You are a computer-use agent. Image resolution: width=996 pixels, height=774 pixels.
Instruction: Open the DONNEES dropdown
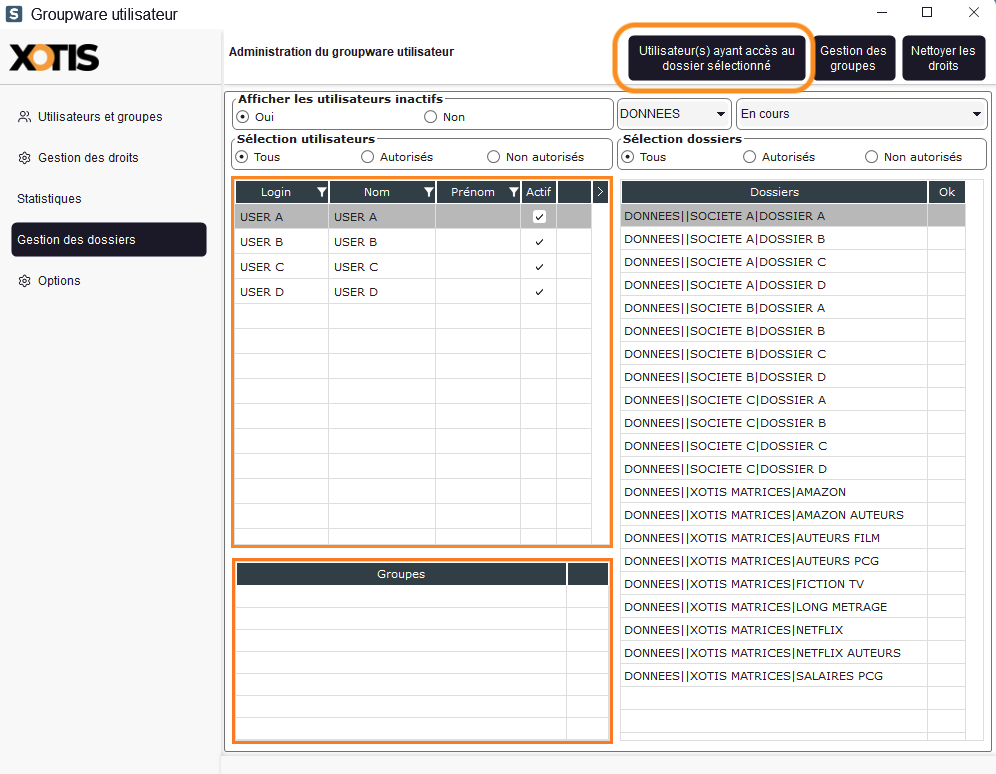pos(673,114)
